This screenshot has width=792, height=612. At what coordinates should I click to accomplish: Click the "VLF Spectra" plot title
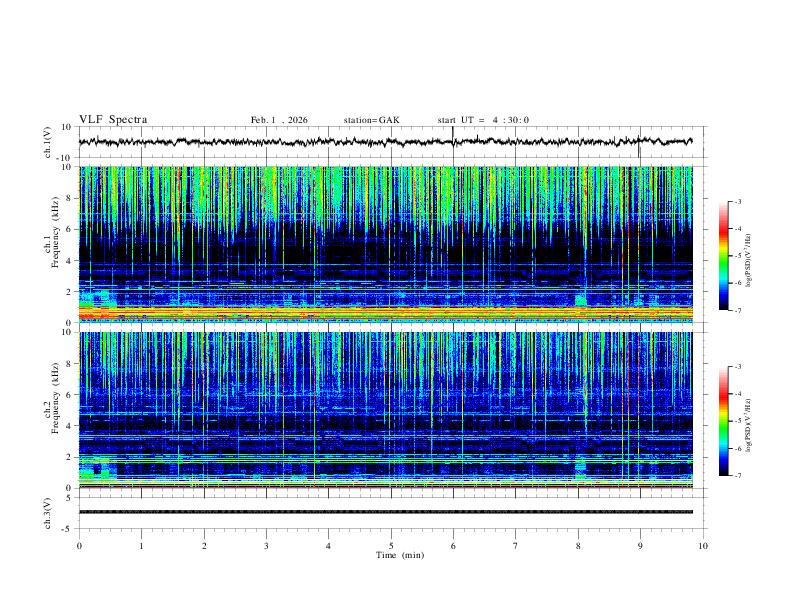[113, 120]
